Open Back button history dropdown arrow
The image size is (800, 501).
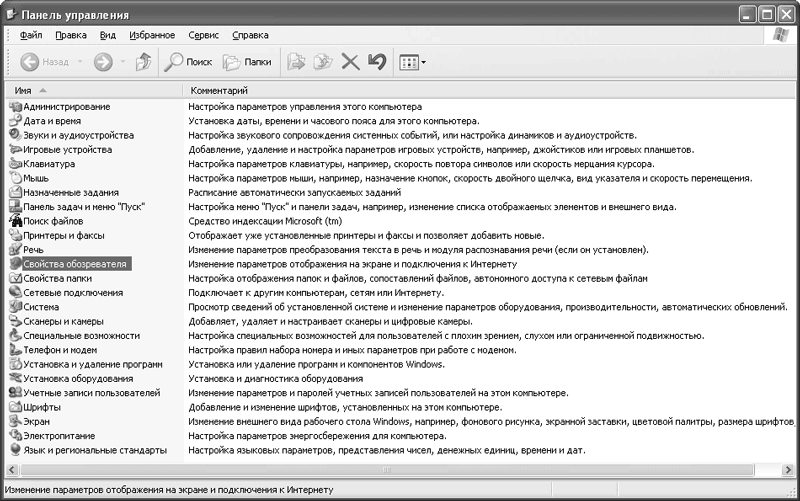[80, 62]
